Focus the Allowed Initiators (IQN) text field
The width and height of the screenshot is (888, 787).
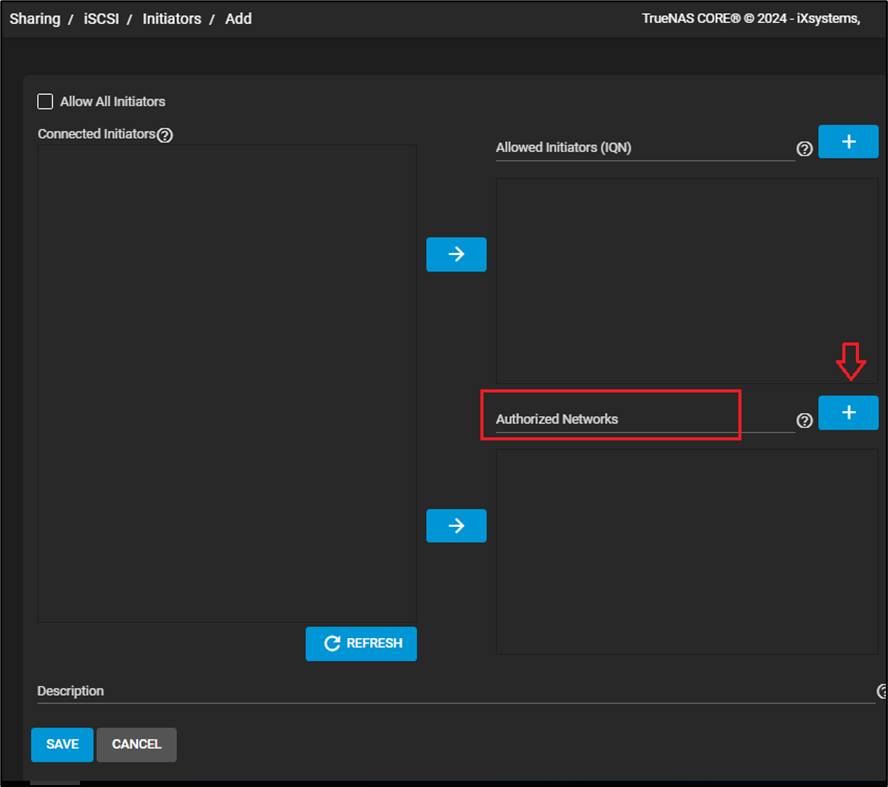pyautogui.click(x=644, y=148)
